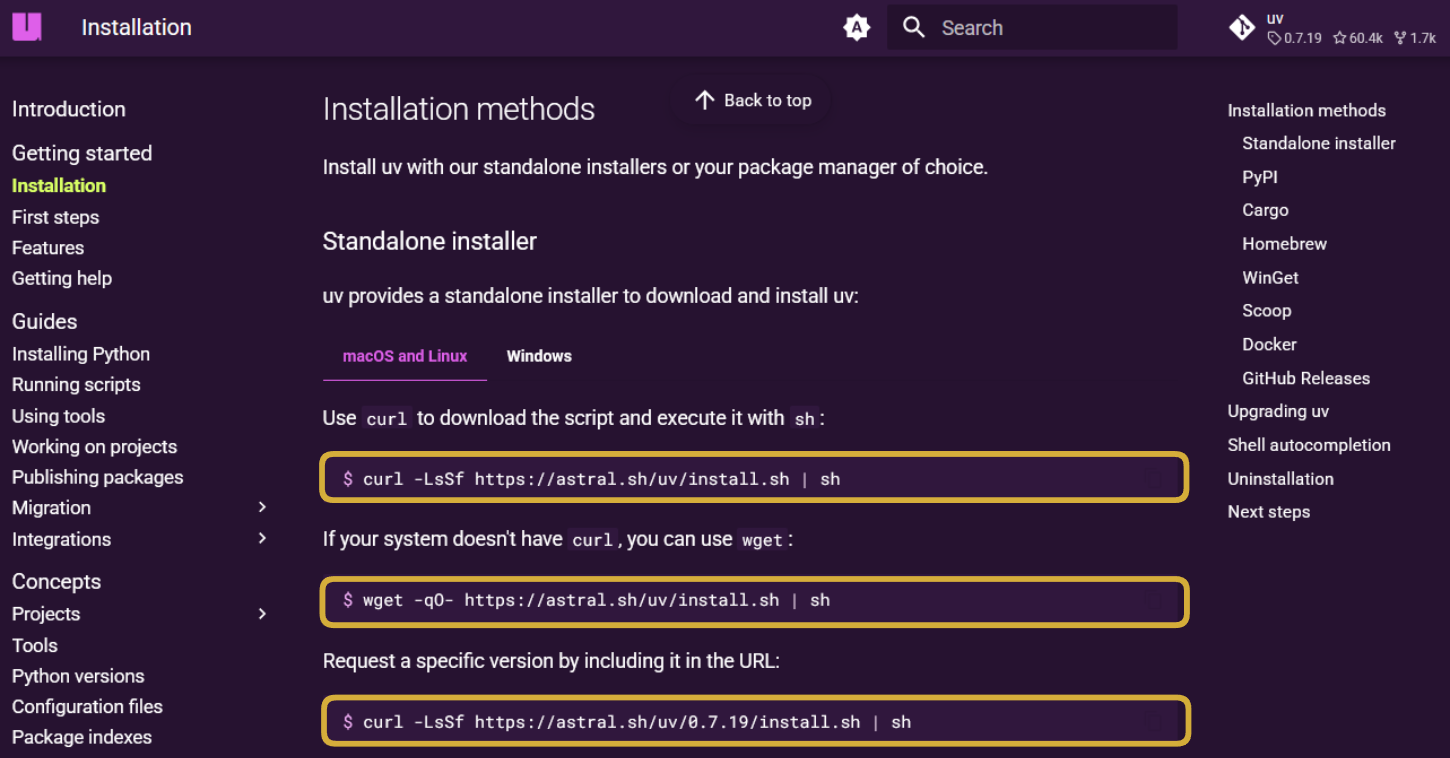This screenshot has height=758, width=1450.
Task: Focus the Search input field
Action: (x=1032, y=28)
